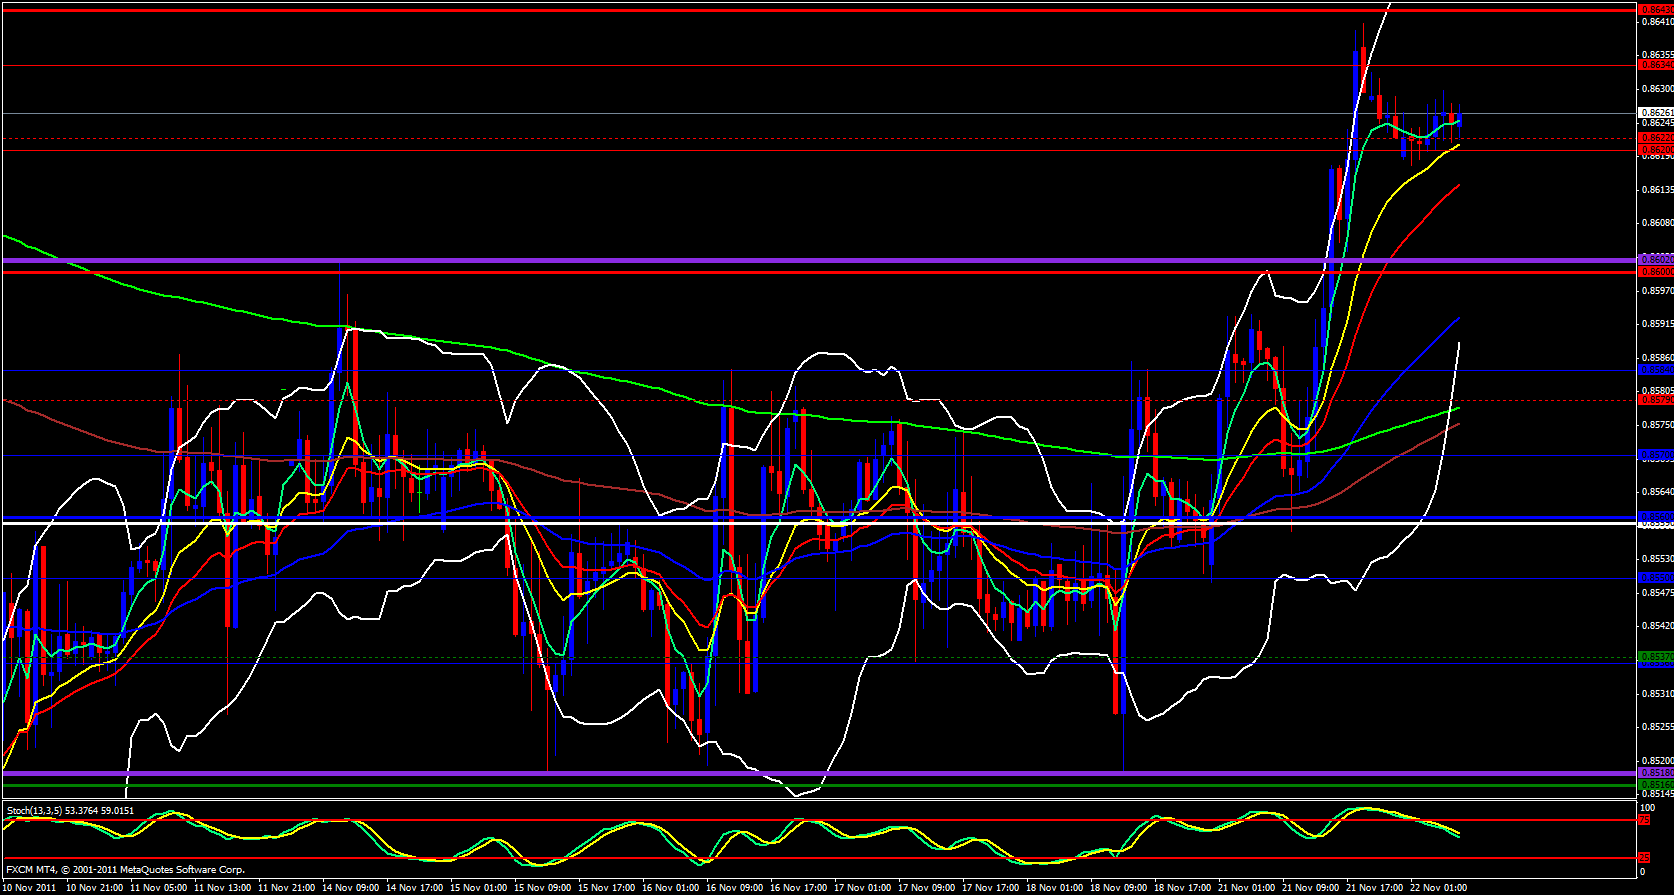Viewport: 1674px width, 895px height.
Task: Click the red dashed 0.8579 level tag
Action: [x=1655, y=400]
